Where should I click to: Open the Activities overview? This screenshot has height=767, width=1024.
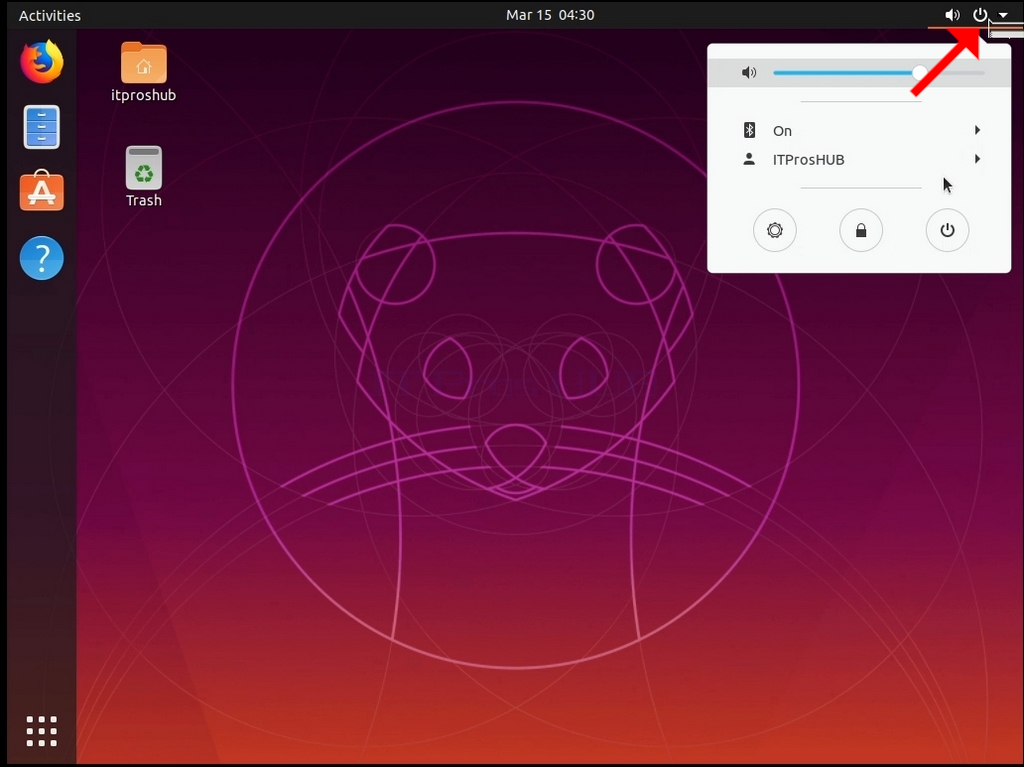pyautogui.click(x=50, y=15)
